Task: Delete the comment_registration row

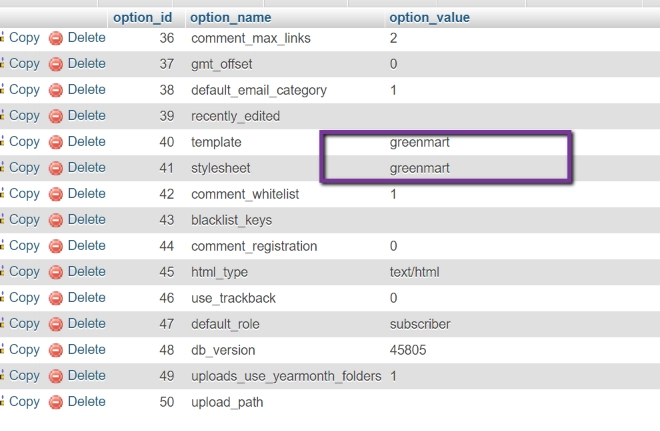Action: click(86, 246)
